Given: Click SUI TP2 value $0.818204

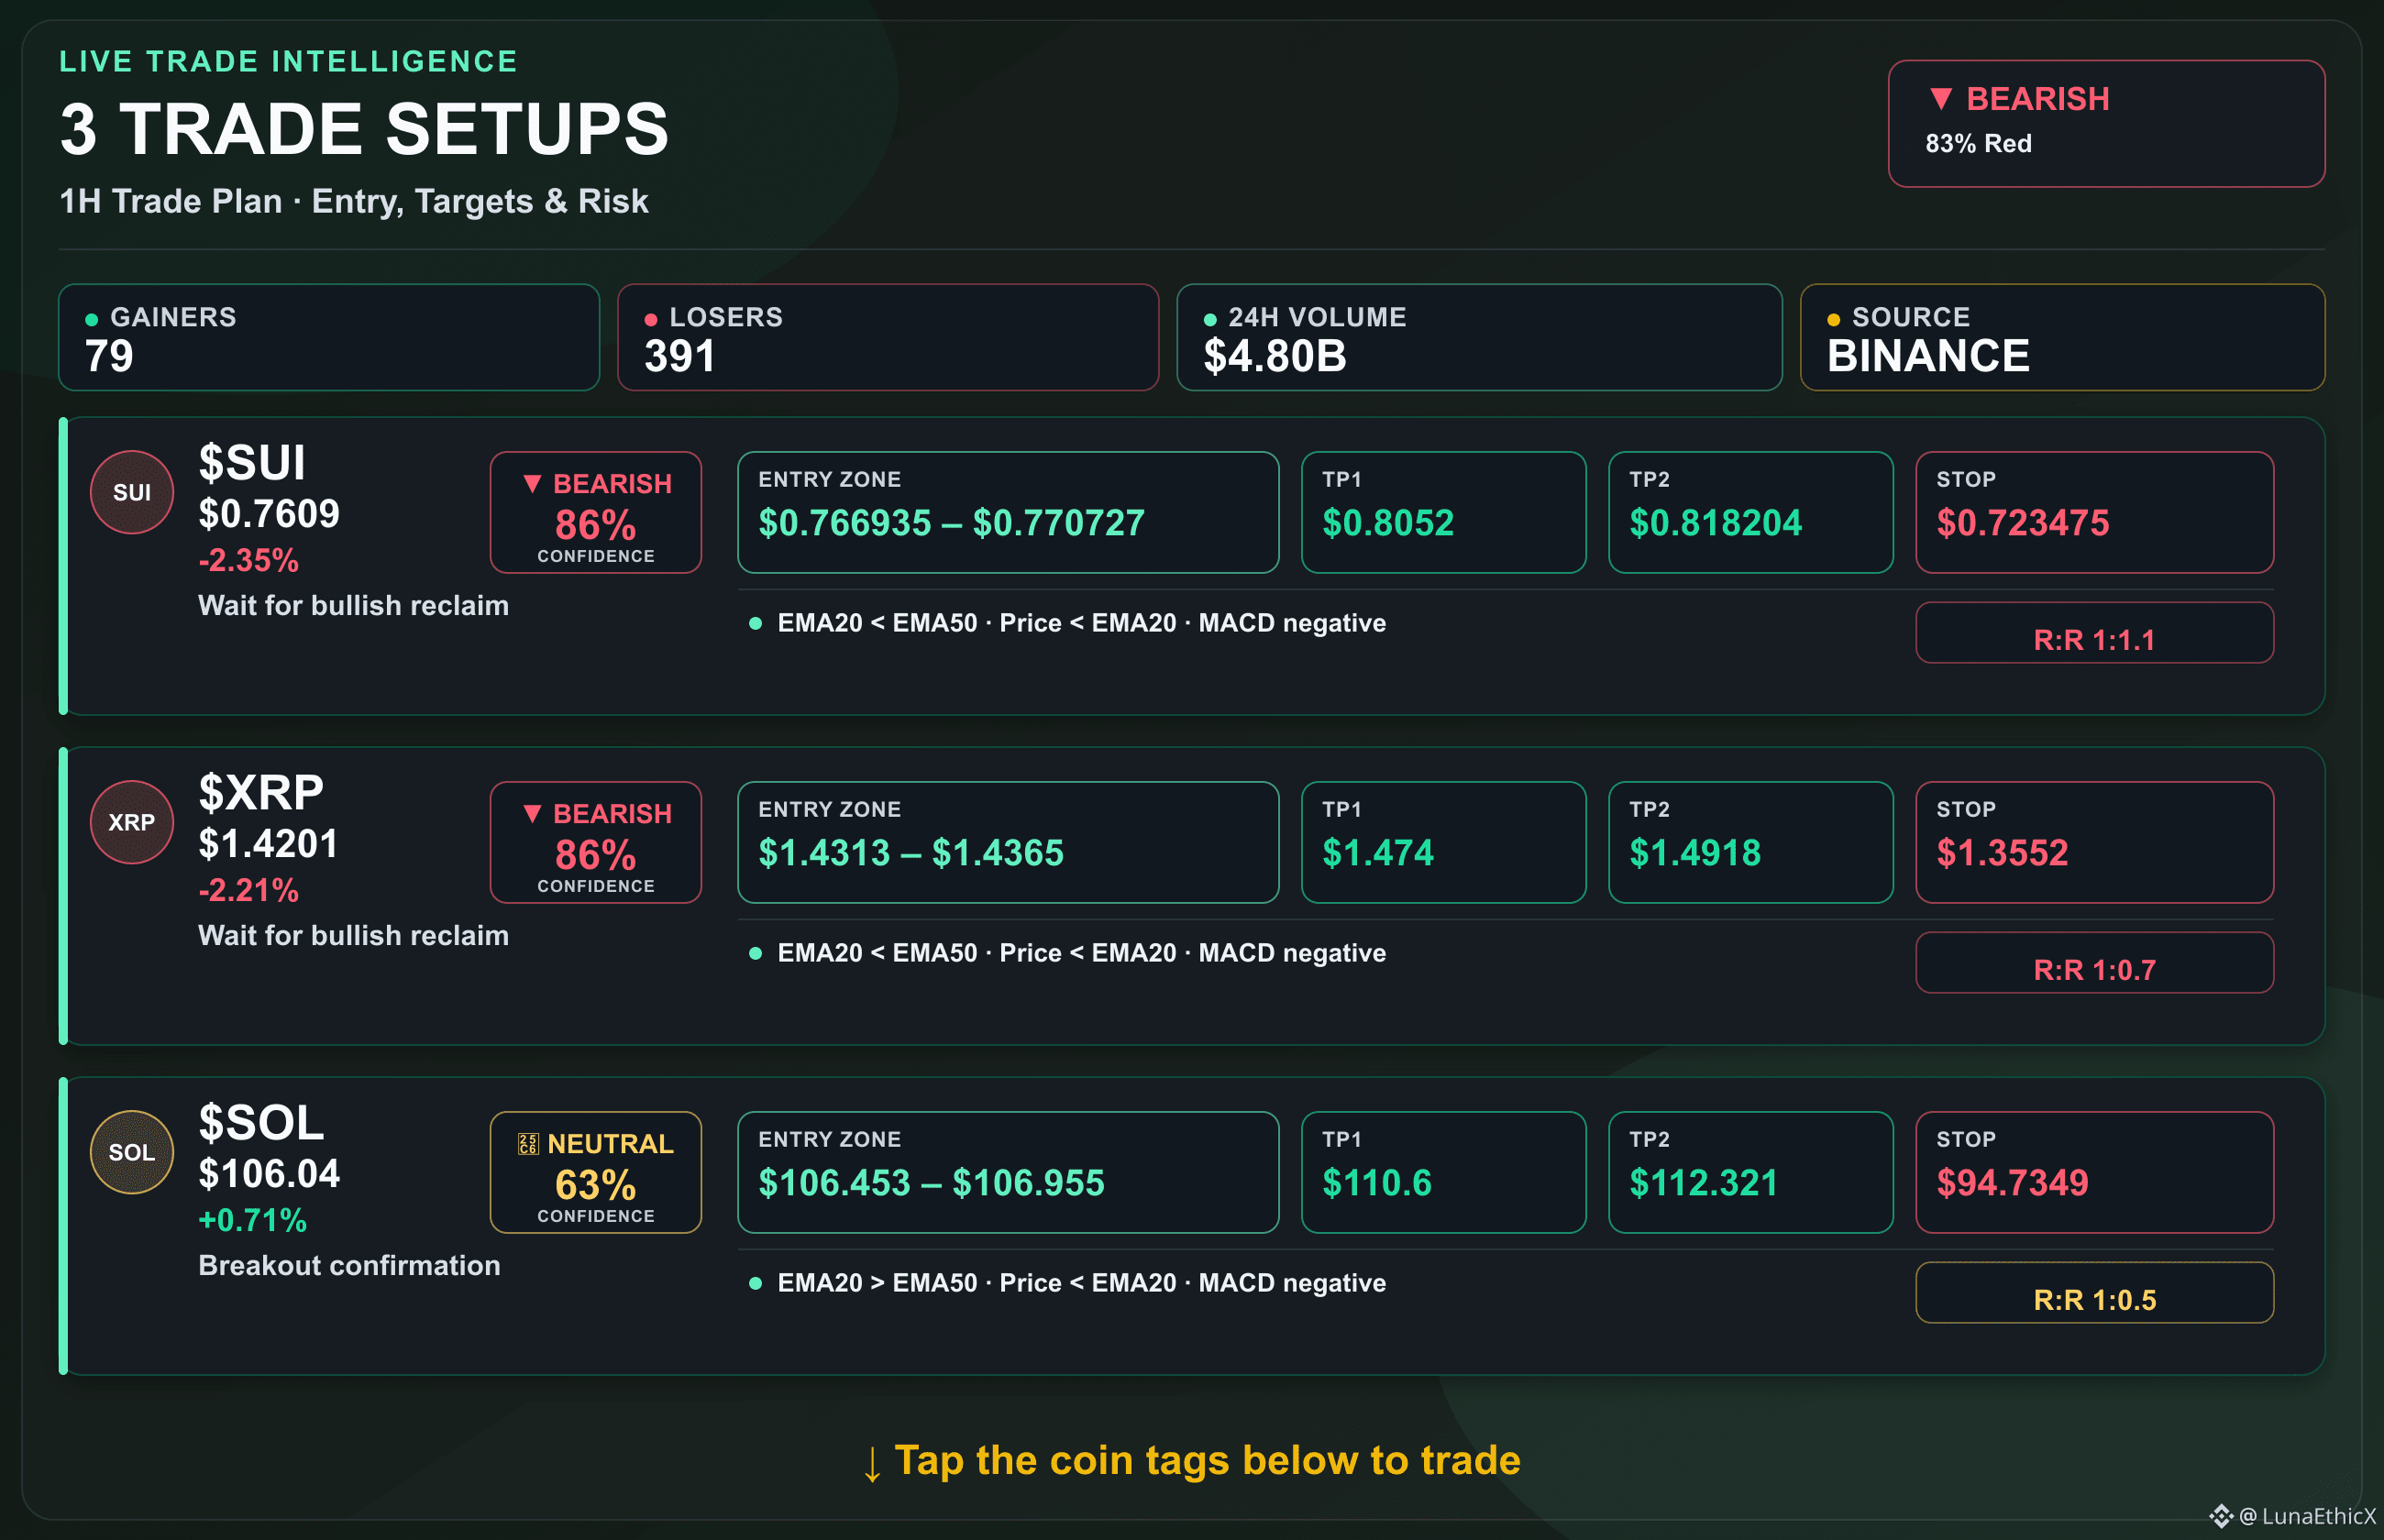Looking at the screenshot, I should 1715,523.
